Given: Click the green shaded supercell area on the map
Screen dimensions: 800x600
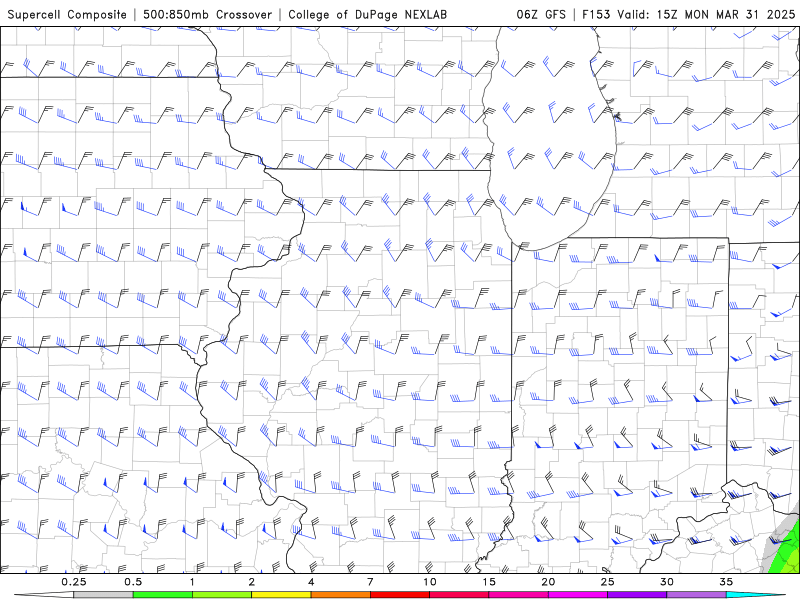Looking at the screenshot, I should click(786, 556).
